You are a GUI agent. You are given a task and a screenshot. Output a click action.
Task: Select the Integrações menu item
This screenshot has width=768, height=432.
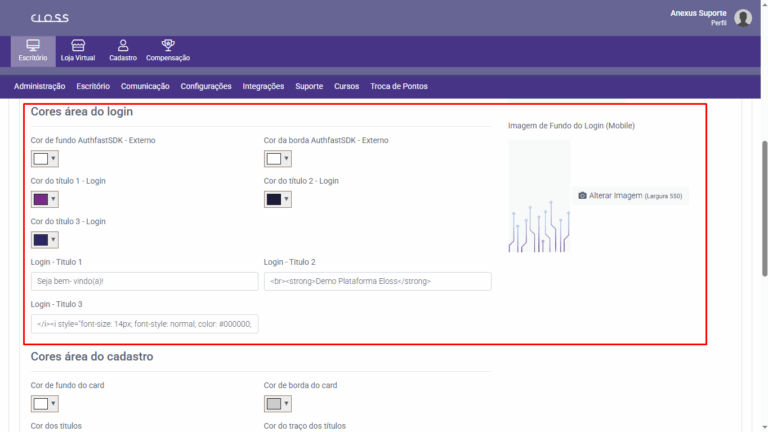coord(263,87)
